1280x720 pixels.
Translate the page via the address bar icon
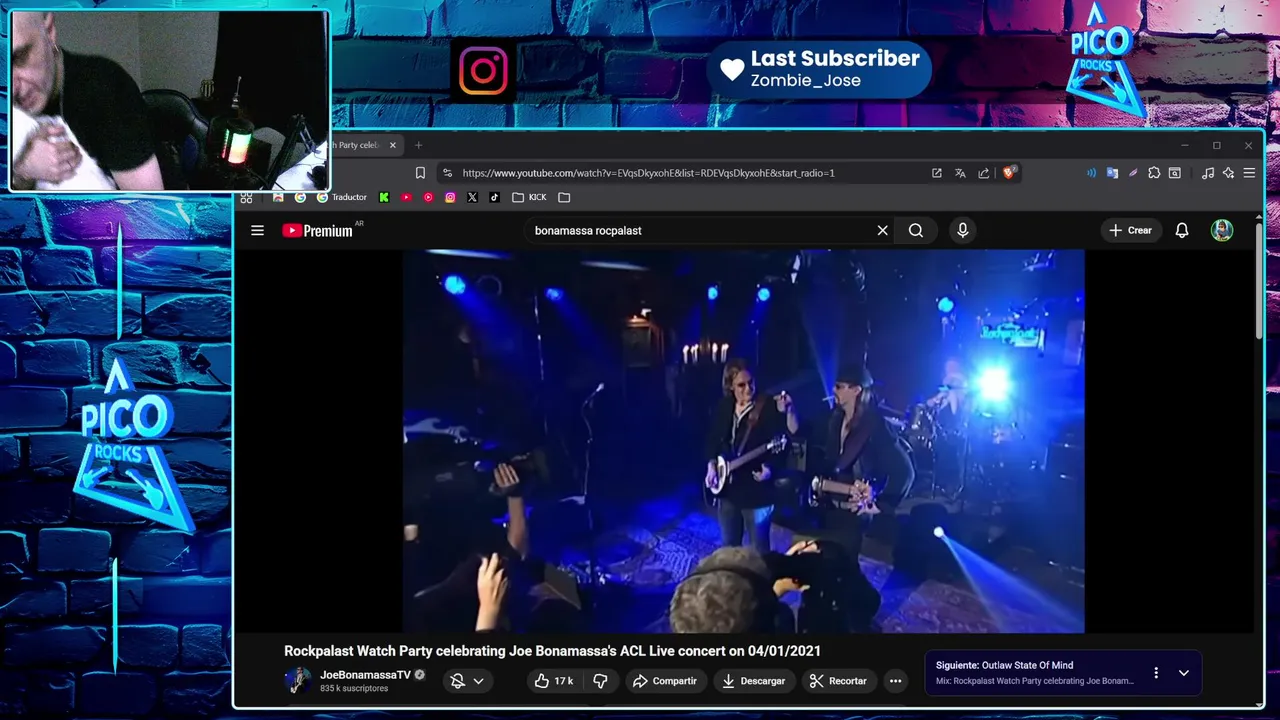point(960,173)
